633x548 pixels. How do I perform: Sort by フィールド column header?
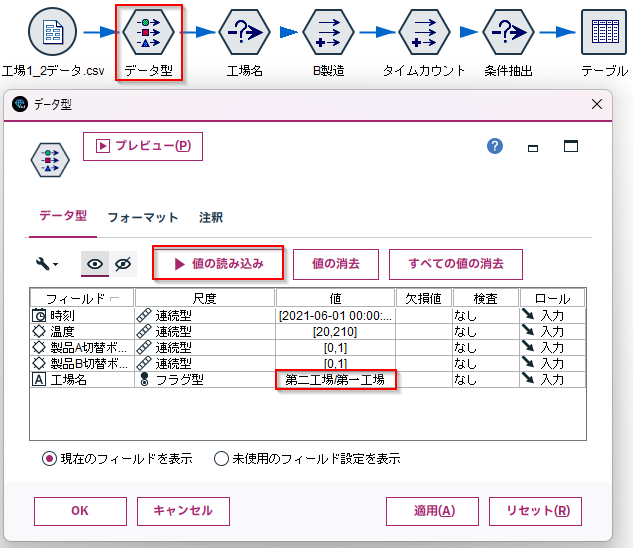coord(82,298)
